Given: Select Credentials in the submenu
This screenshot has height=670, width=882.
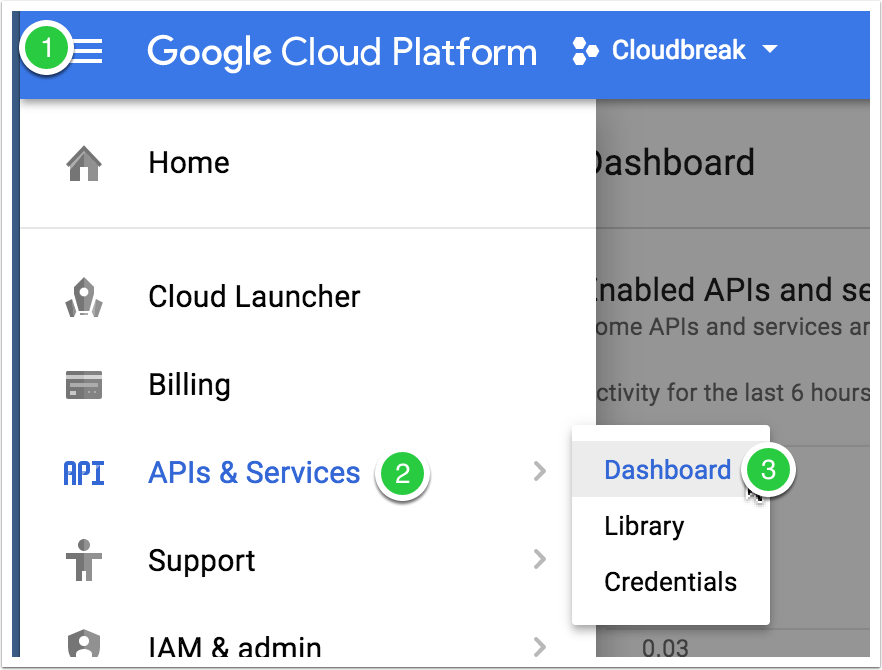Looking at the screenshot, I should (x=670, y=582).
